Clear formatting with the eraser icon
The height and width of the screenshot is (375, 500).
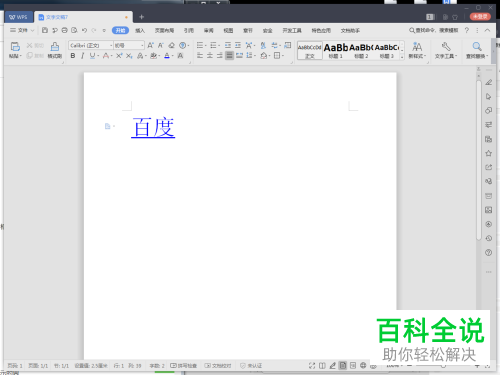171,45
